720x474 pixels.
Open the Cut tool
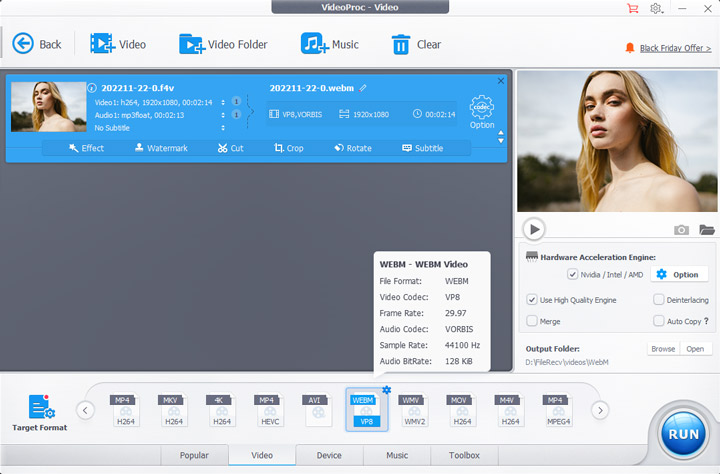pos(229,148)
